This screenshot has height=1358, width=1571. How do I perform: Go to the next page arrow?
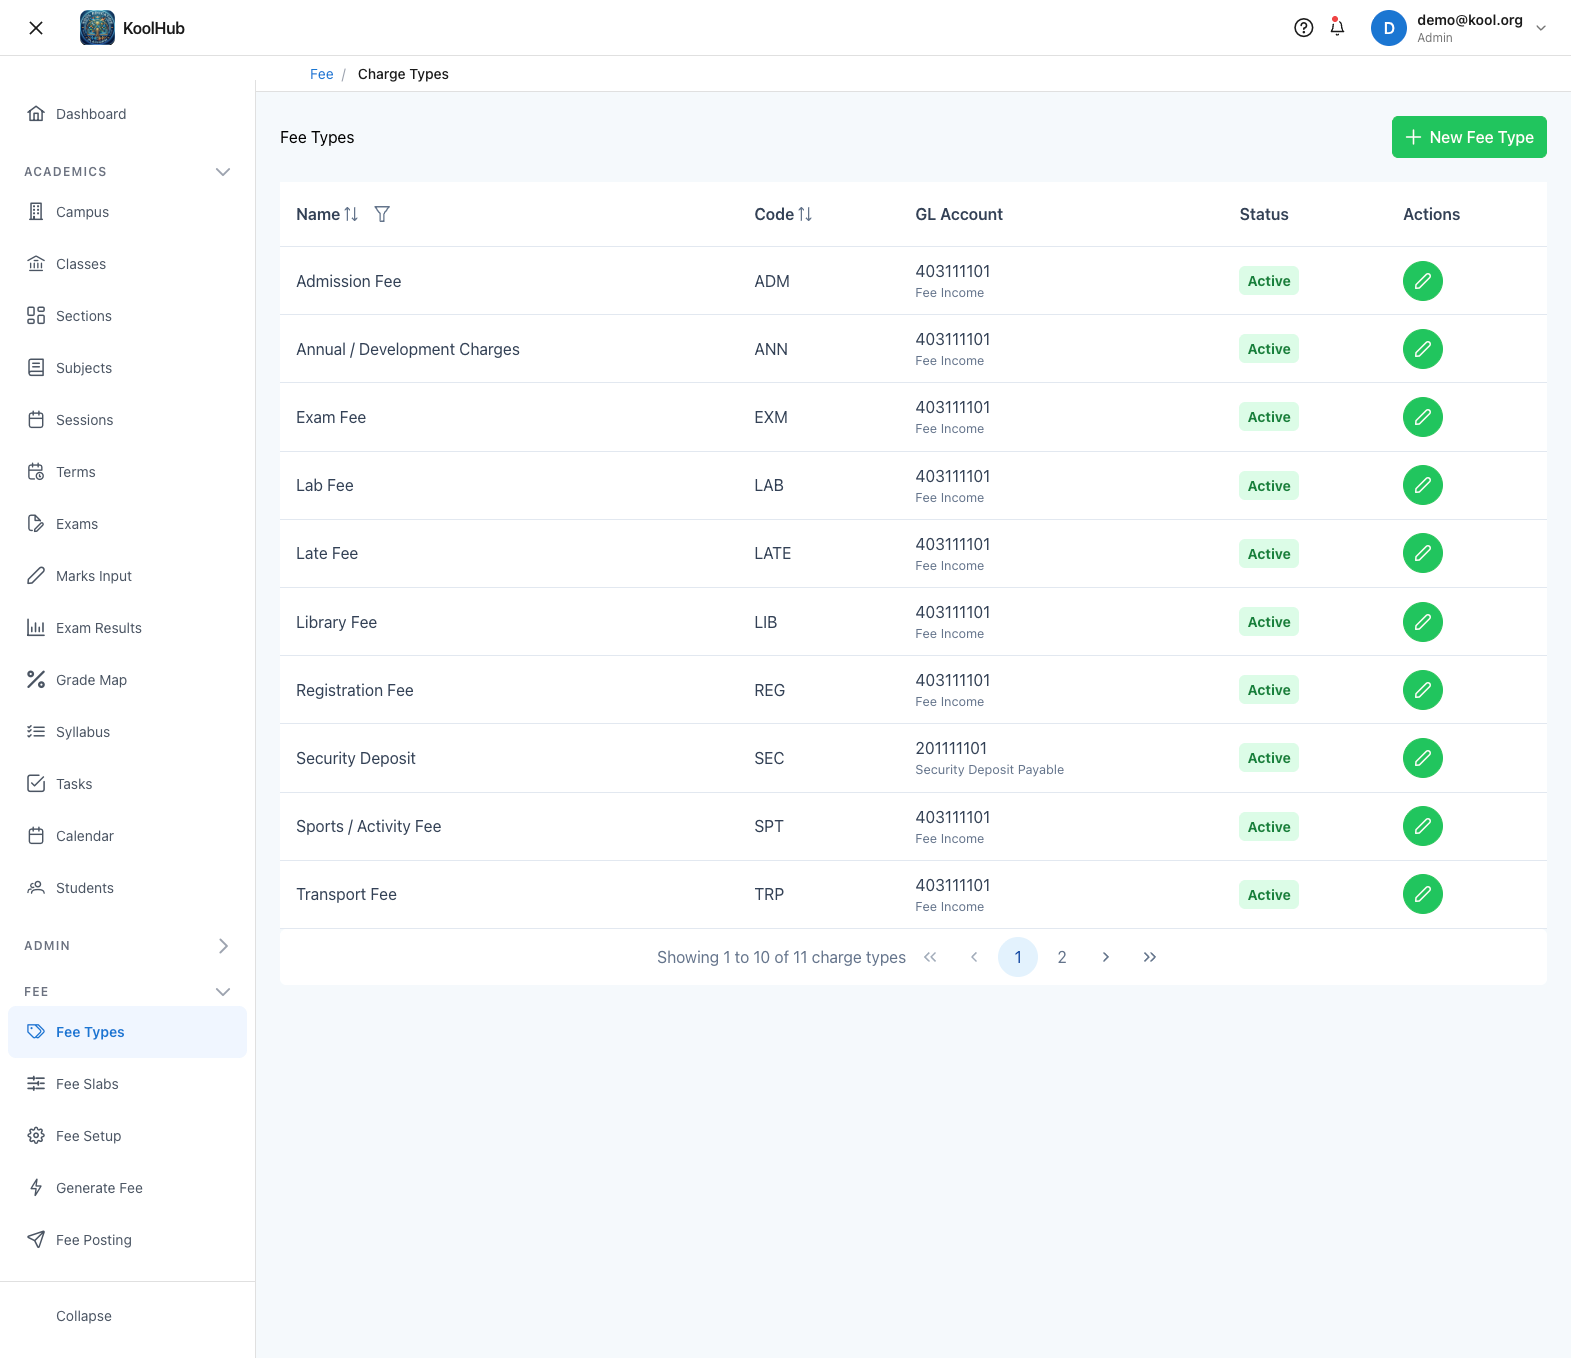1106,957
